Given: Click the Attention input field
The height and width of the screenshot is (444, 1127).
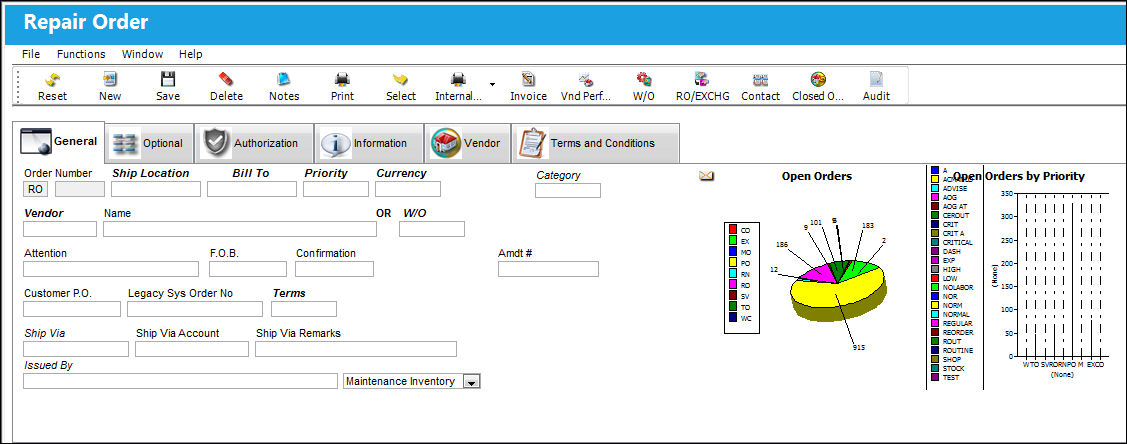Looking at the screenshot, I should (x=111, y=269).
